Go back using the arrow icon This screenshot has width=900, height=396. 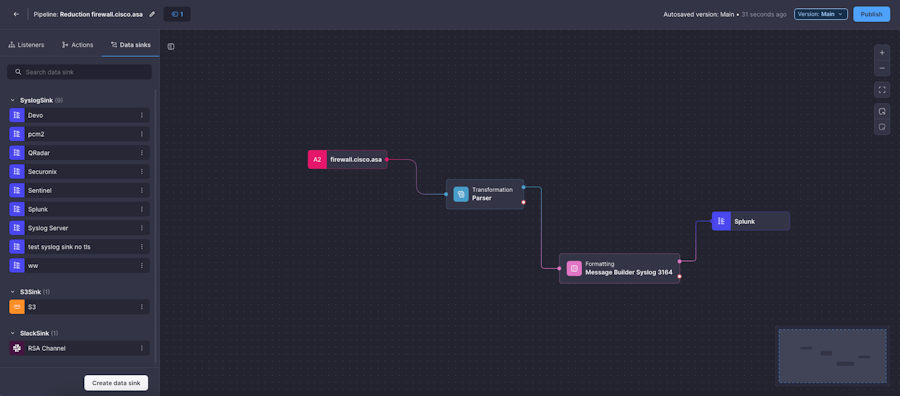pos(16,14)
